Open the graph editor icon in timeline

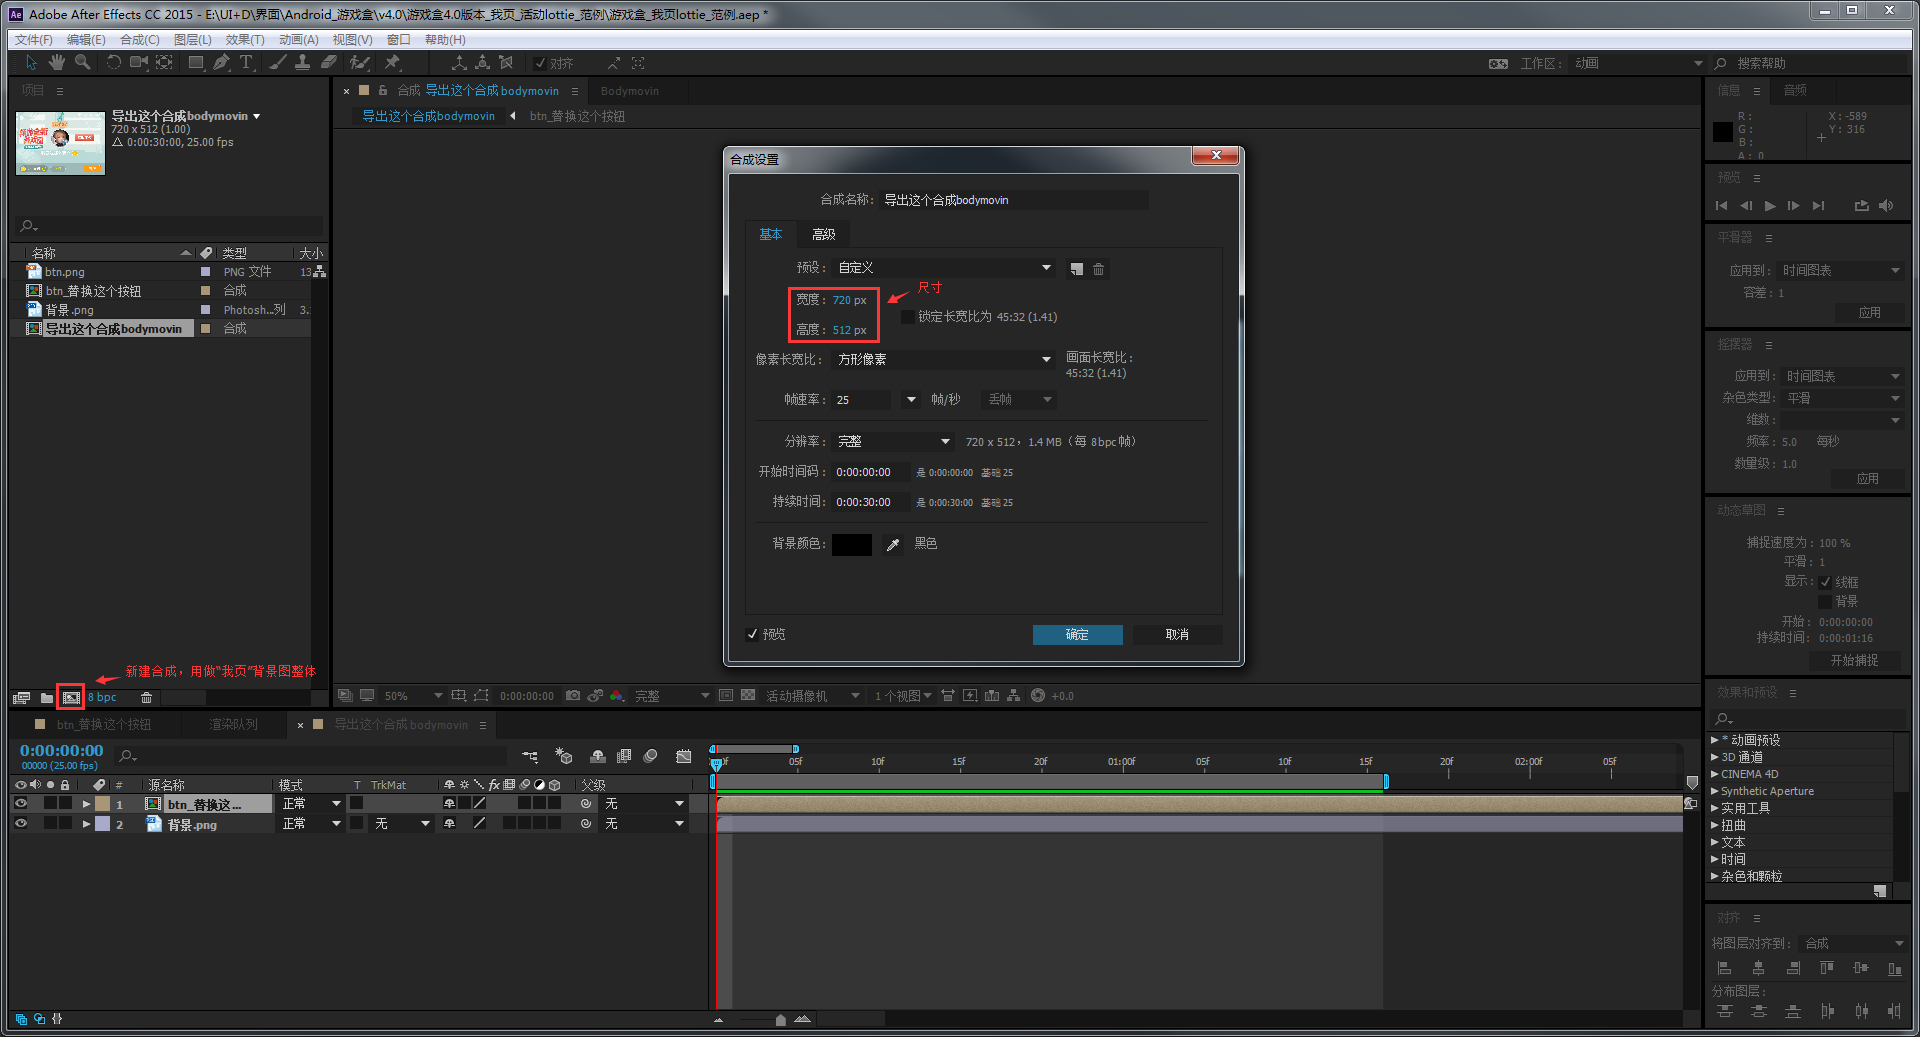tap(683, 757)
